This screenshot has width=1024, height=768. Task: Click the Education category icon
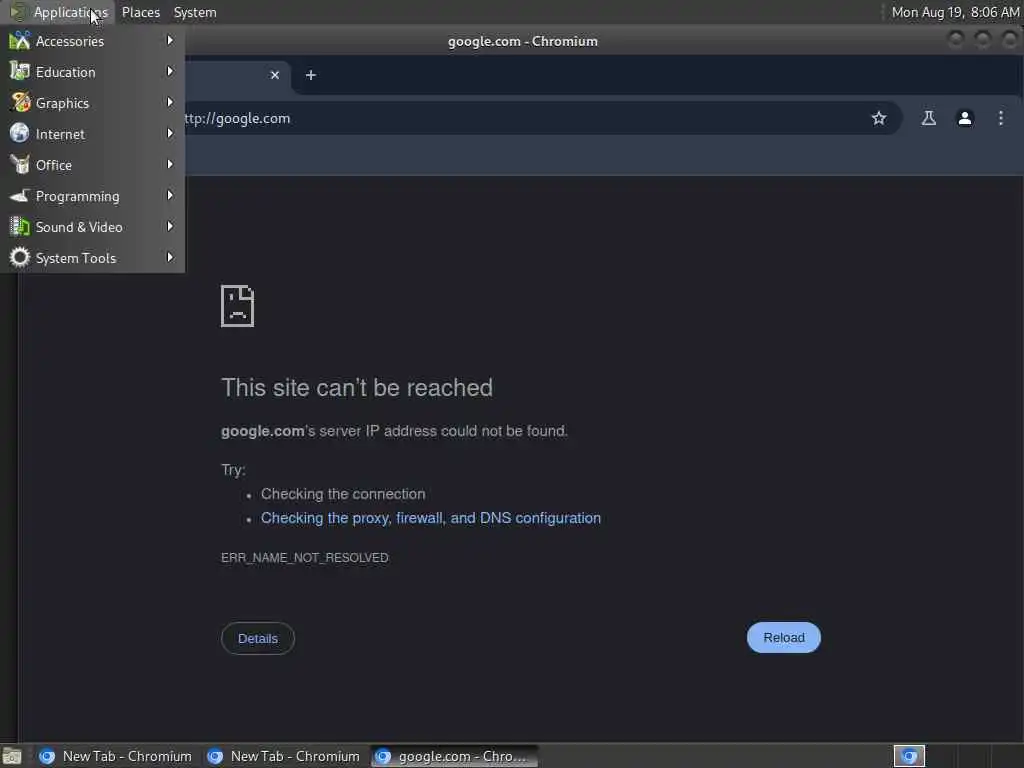[x=20, y=72]
